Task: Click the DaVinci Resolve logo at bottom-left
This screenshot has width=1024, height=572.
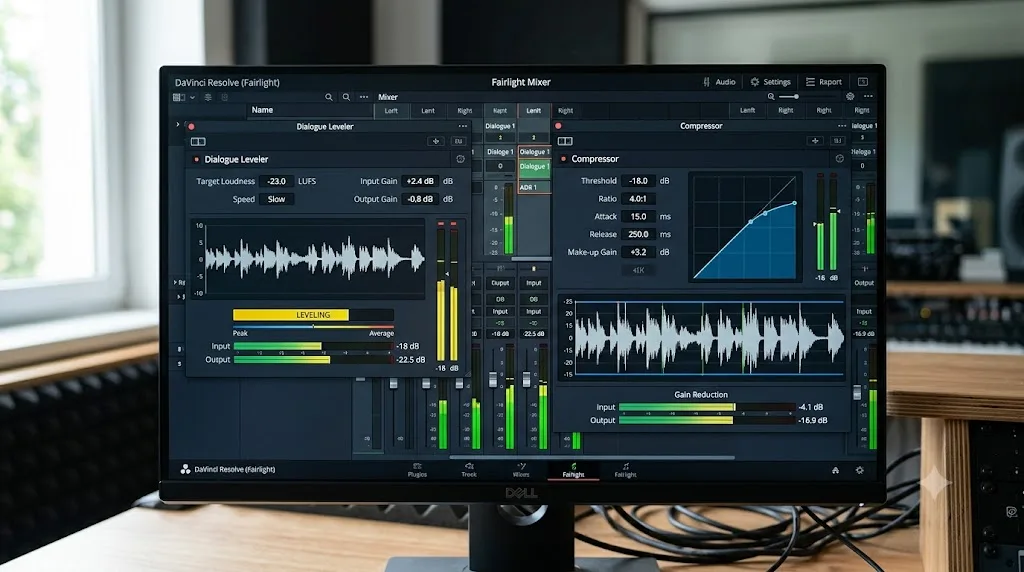Action: 185,469
